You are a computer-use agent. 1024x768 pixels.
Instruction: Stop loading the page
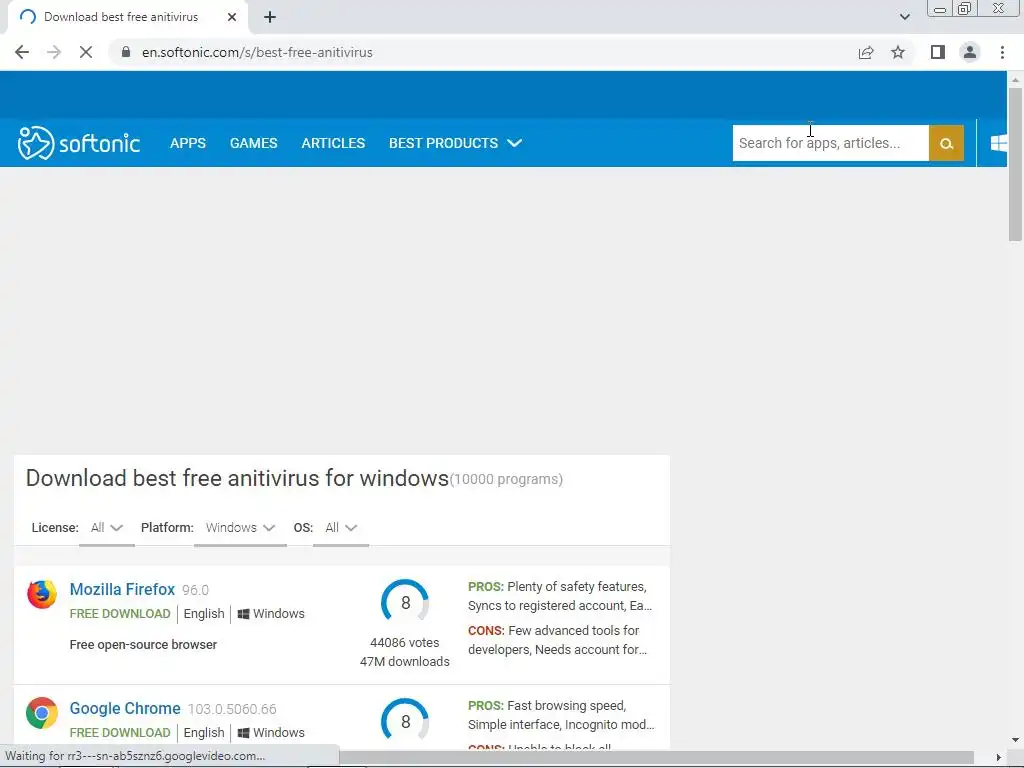click(86, 52)
